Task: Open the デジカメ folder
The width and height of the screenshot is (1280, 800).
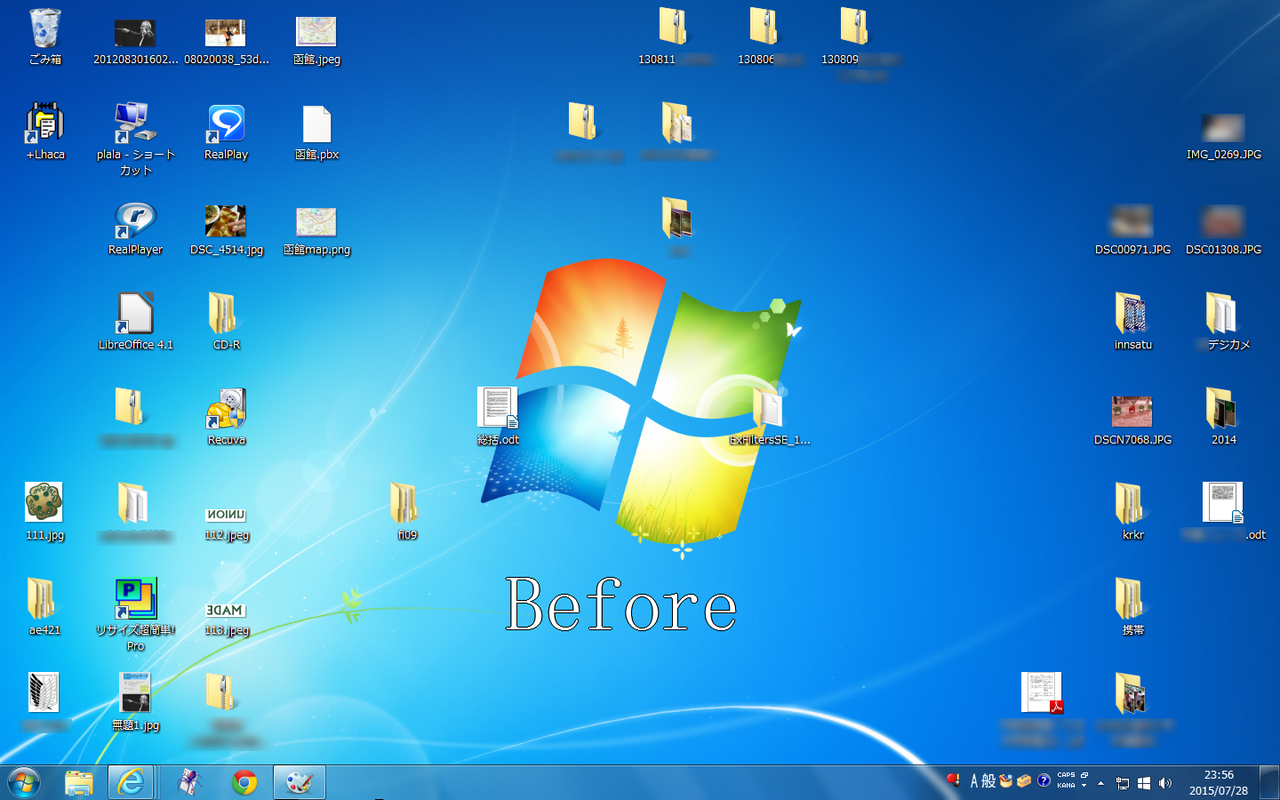Action: [1221, 313]
